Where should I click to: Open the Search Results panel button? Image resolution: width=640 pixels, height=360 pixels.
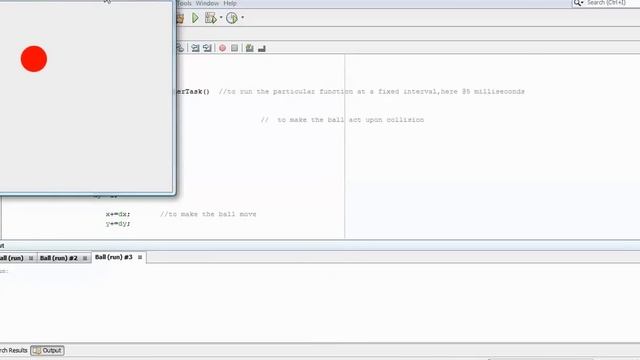point(13,350)
